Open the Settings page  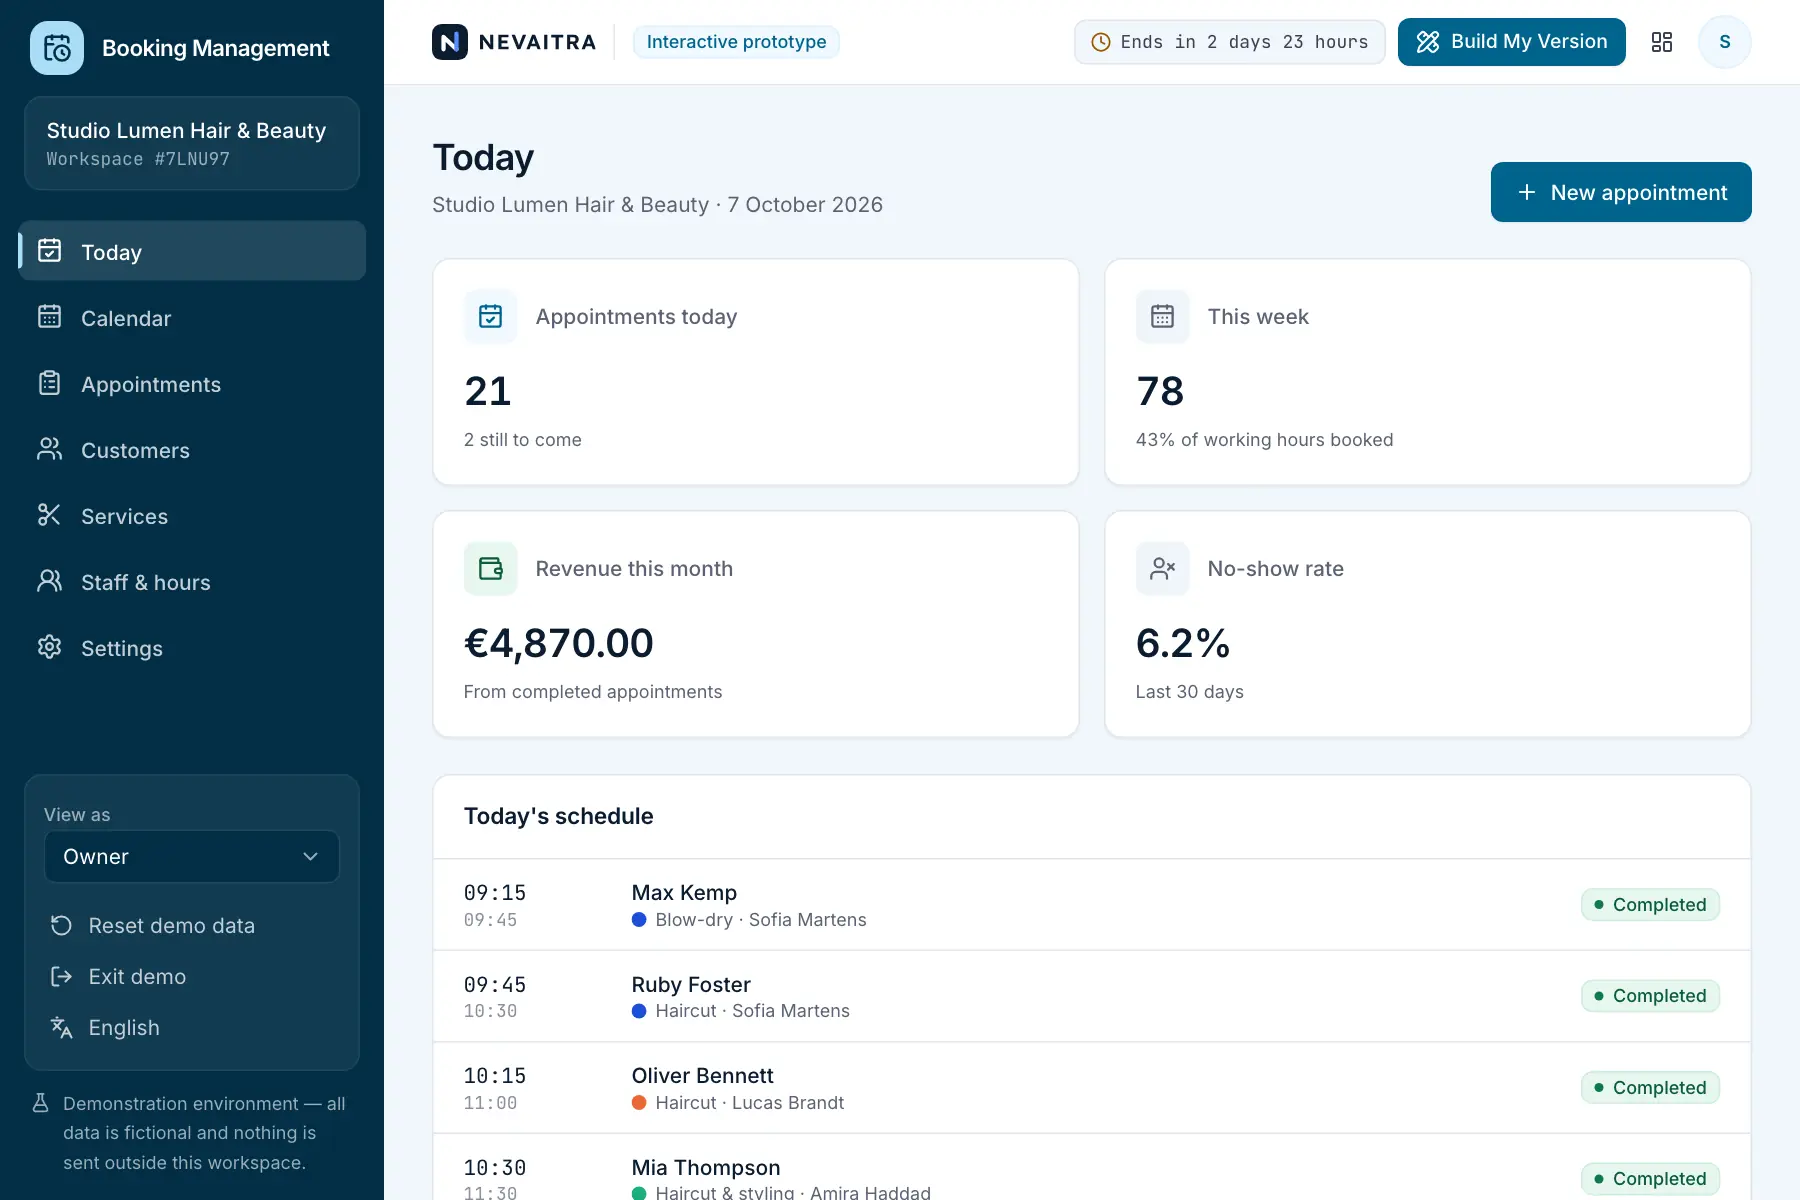tap(192, 648)
